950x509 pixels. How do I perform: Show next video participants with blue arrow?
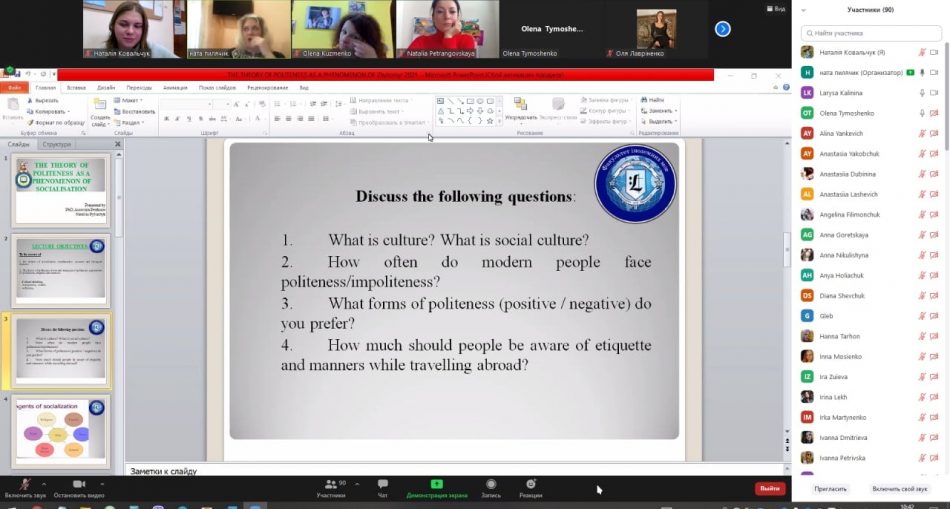pyautogui.click(x=722, y=29)
